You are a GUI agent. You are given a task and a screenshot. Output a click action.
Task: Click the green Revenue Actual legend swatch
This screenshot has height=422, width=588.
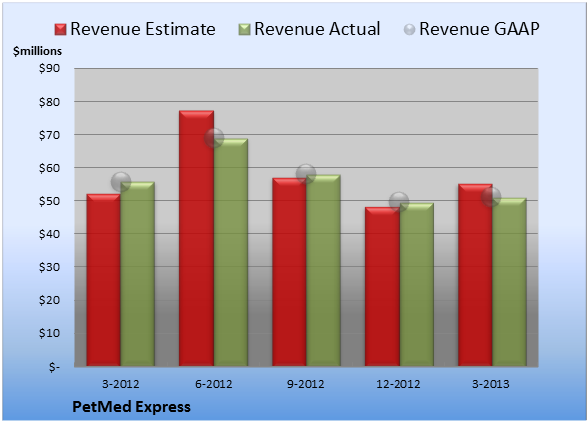(244, 29)
